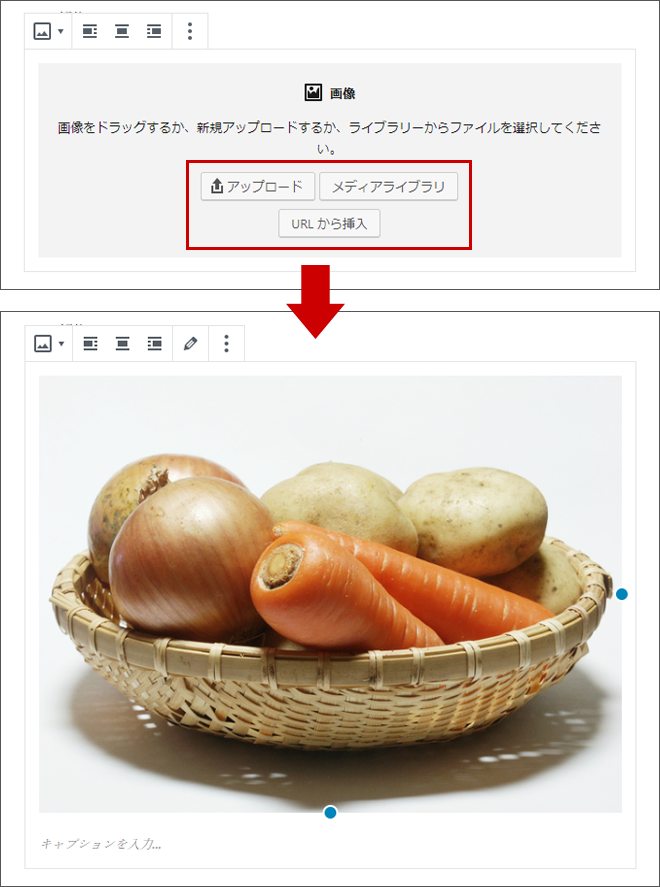Open the メディアライブラリ button

pyautogui.click(x=389, y=186)
